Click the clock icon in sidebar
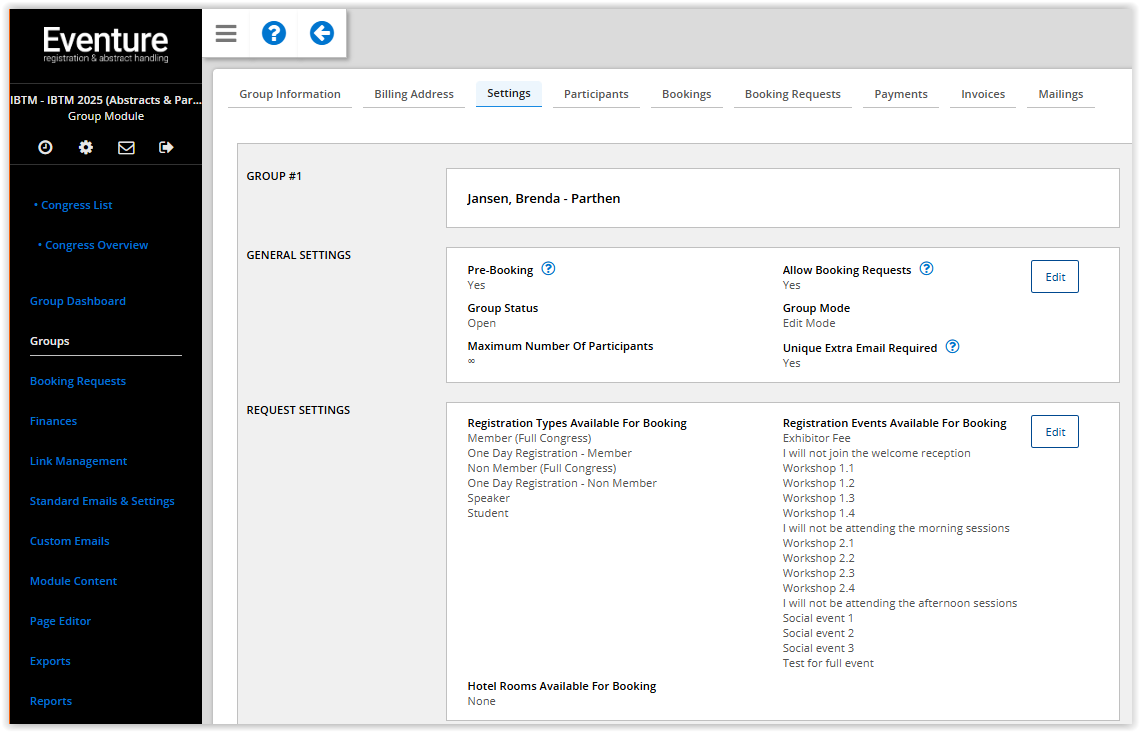This screenshot has width=1140, height=732. coord(45,147)
